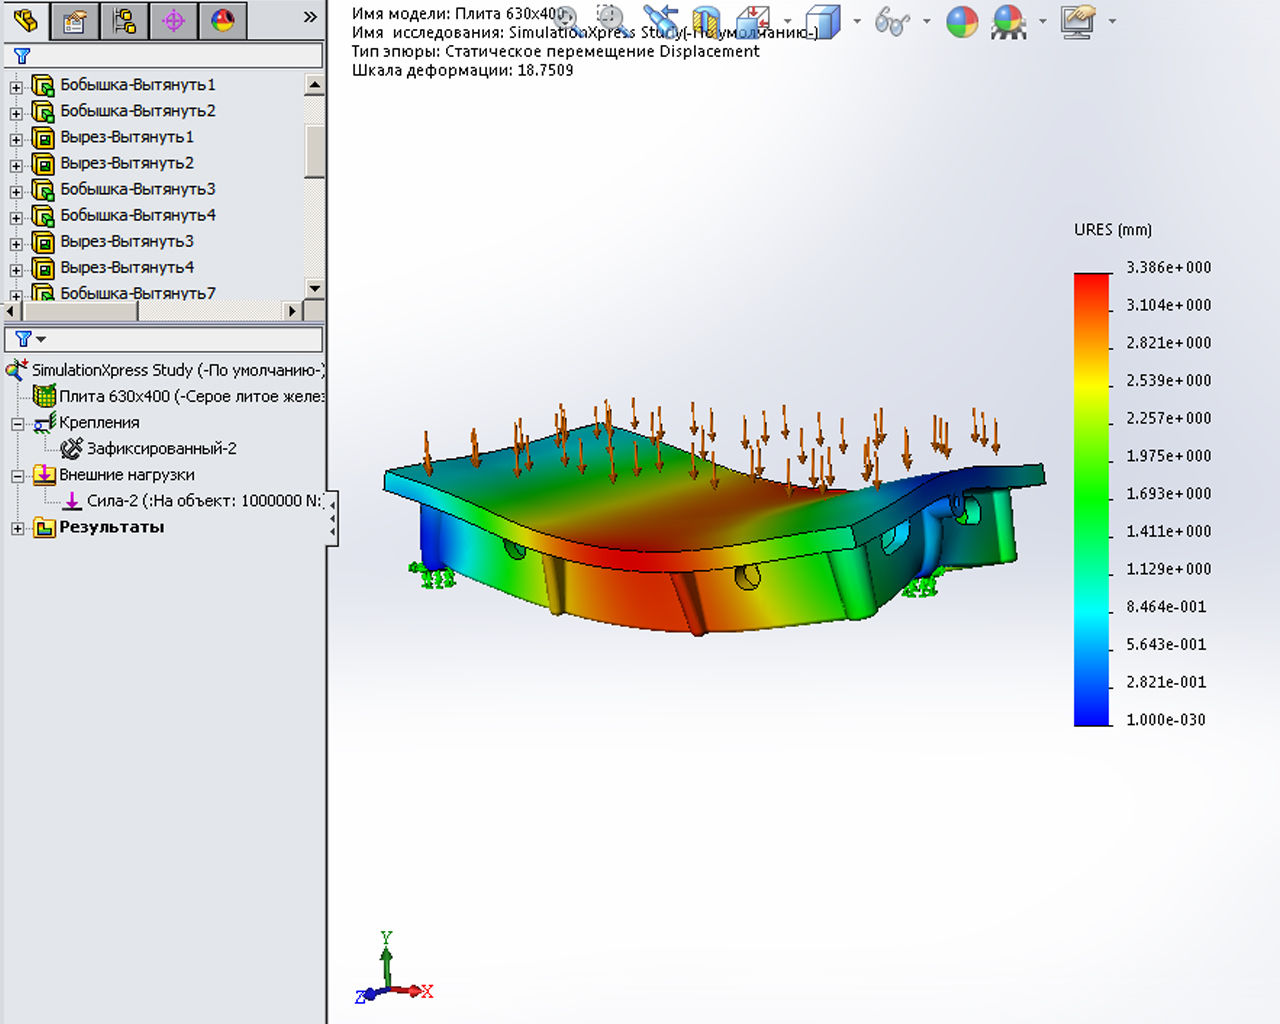The height and width of the screenshot is (1024, 1280).
Task: Open the Apply Scene dropdown arrow
Action: (1043, 21)
